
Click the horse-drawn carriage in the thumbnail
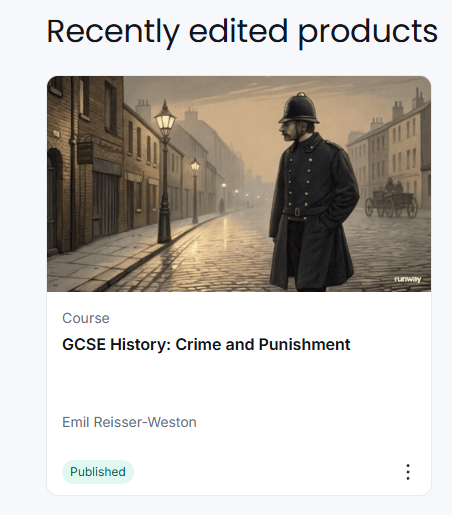click(x=392, y=198)
